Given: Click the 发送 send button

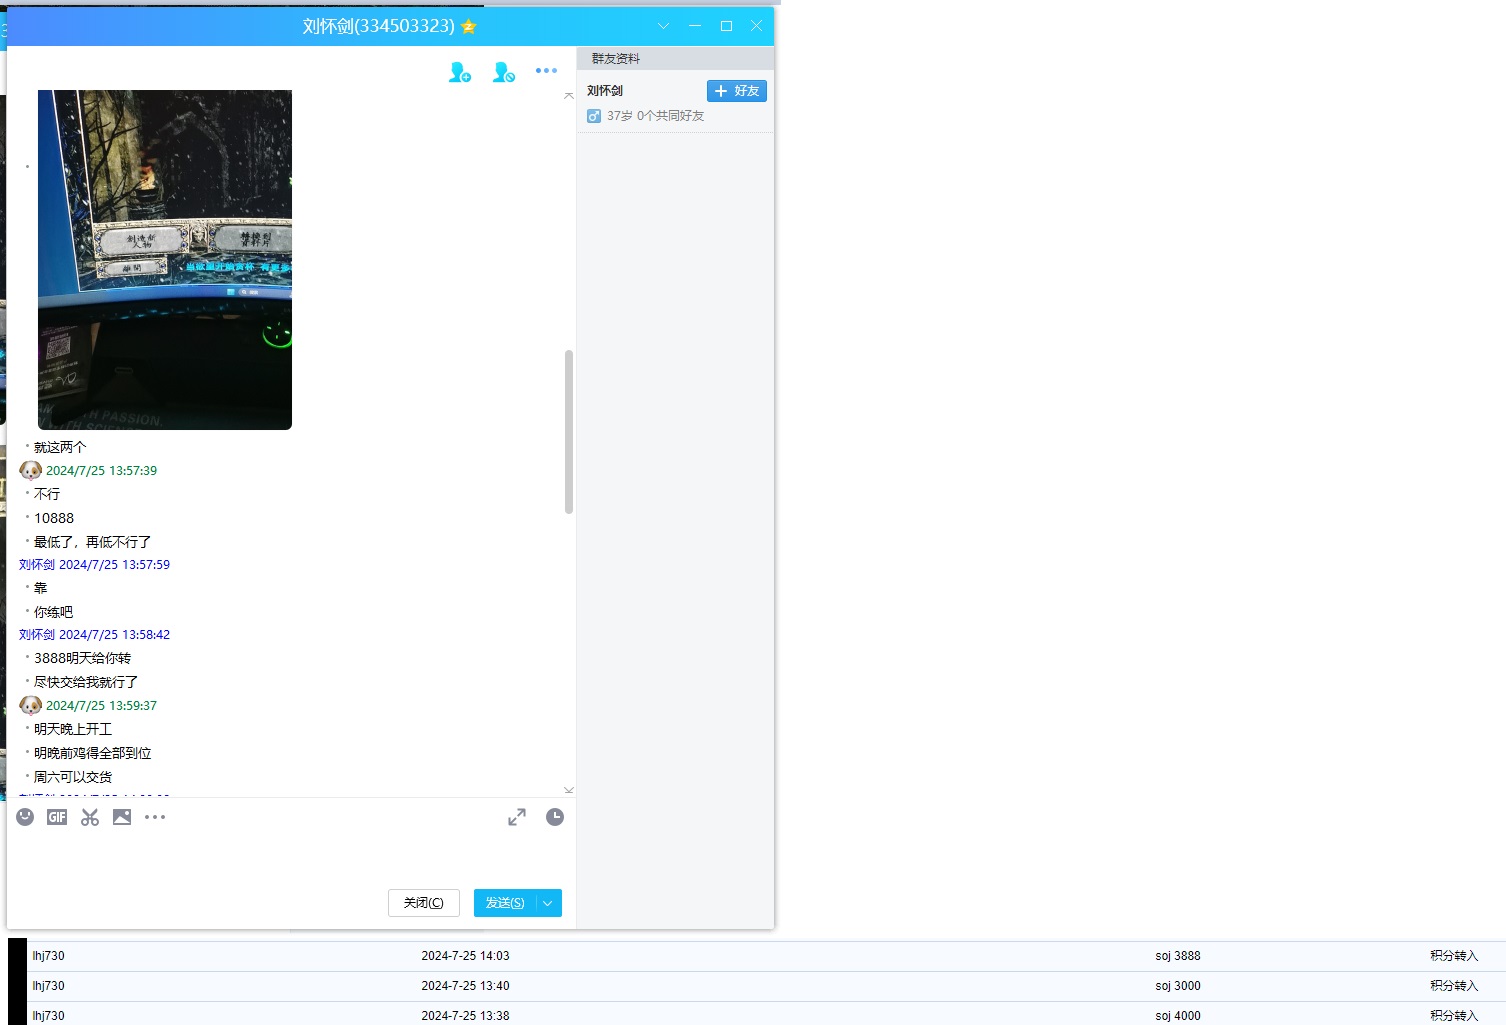Looking at the screenshot, I should [x=504, y=903].
